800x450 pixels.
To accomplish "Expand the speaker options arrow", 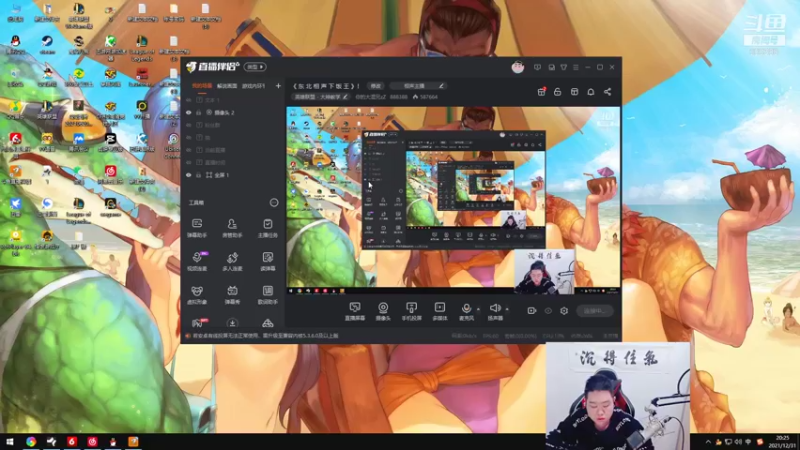I will pyautogui.click(x=507, y=309).
